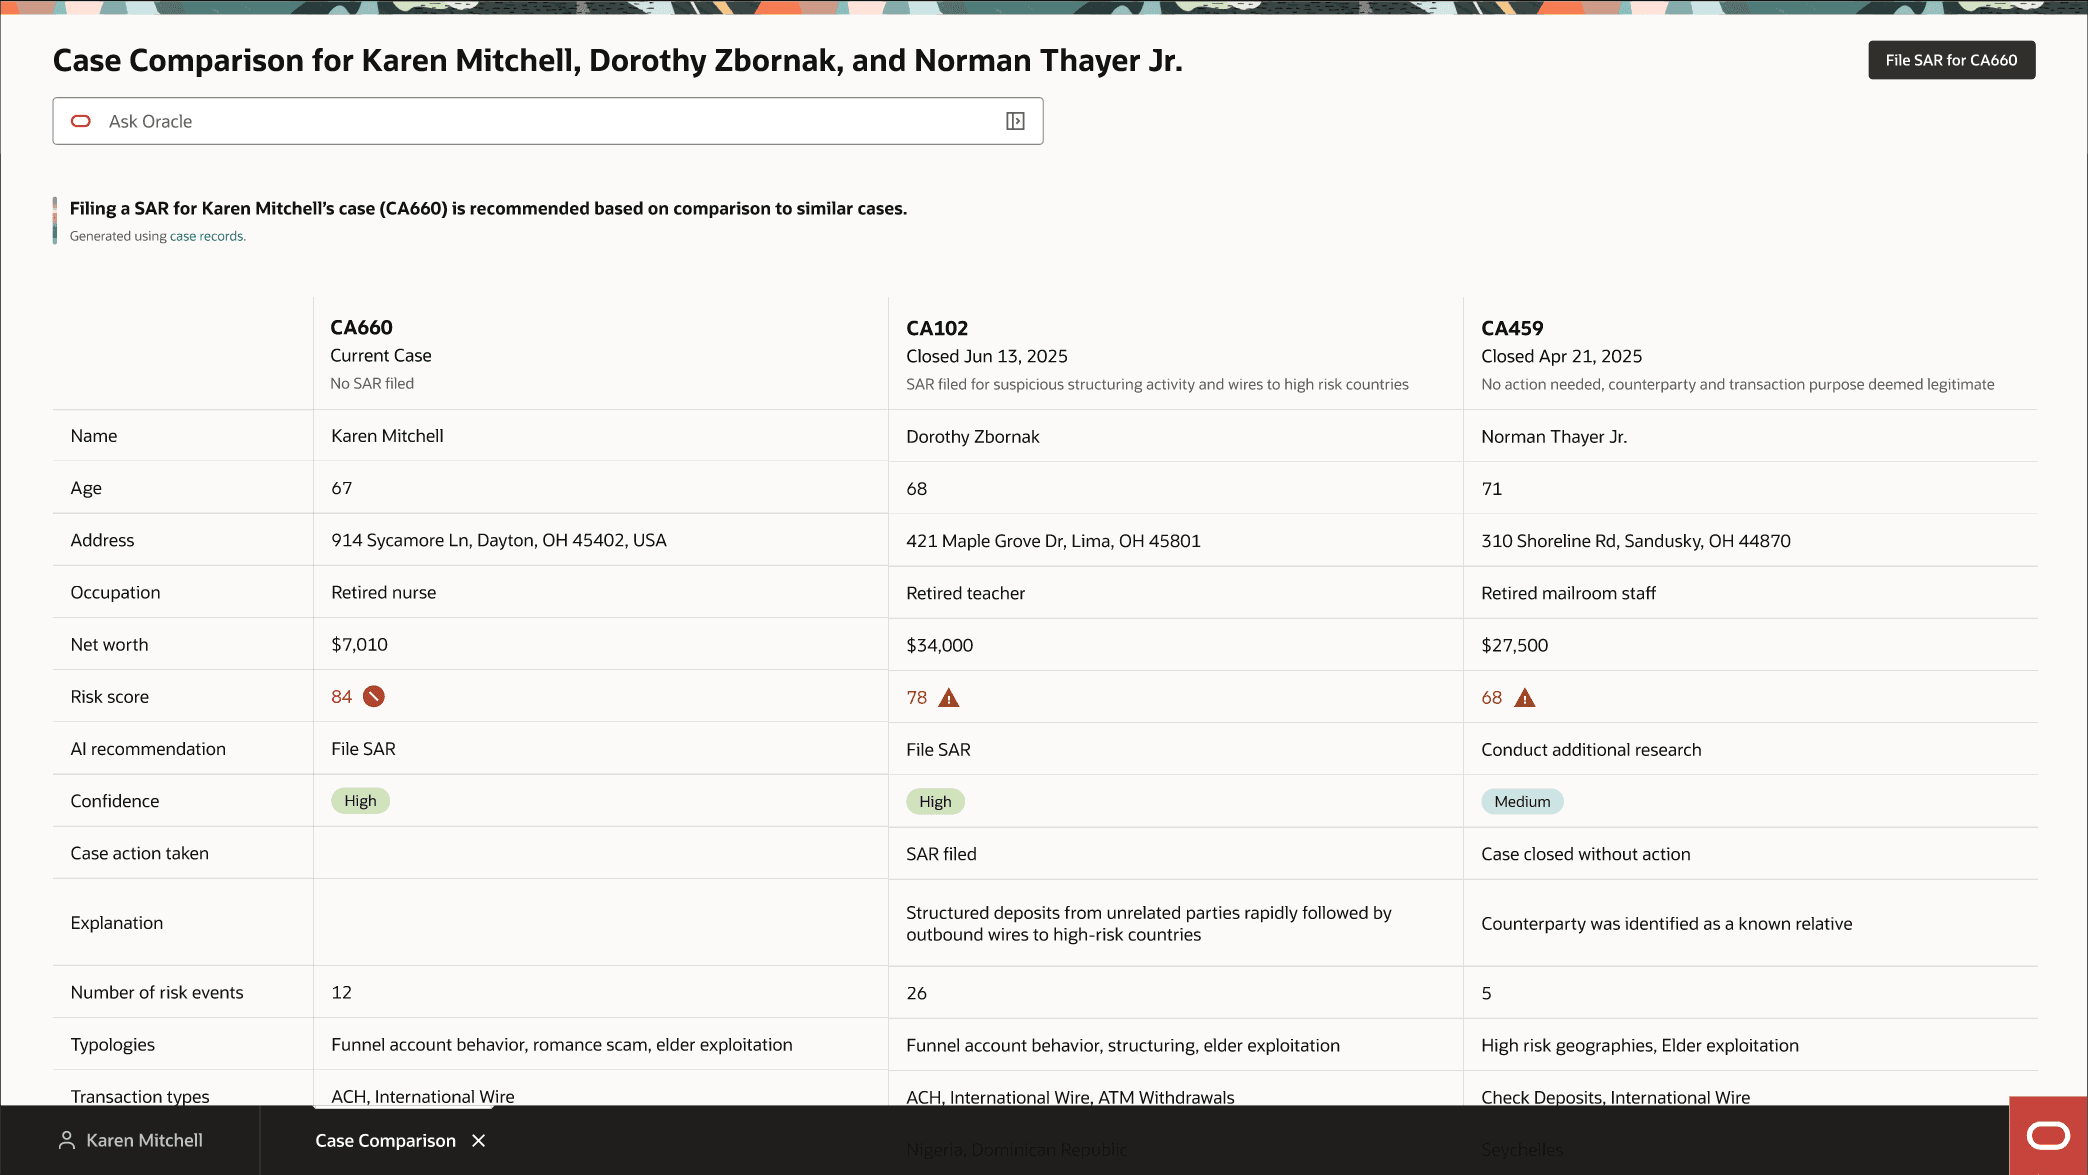Screen dimensions: 2088x1175
Task: Click the High confidence badge for CA660
Action: click(360, 801)
